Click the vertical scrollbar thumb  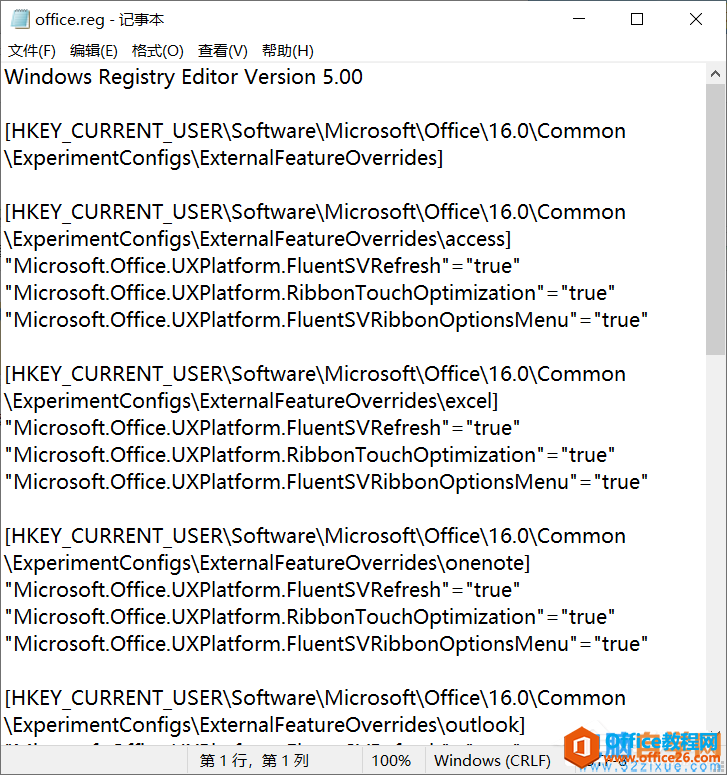pyautogui.click(x=715, y=219)
